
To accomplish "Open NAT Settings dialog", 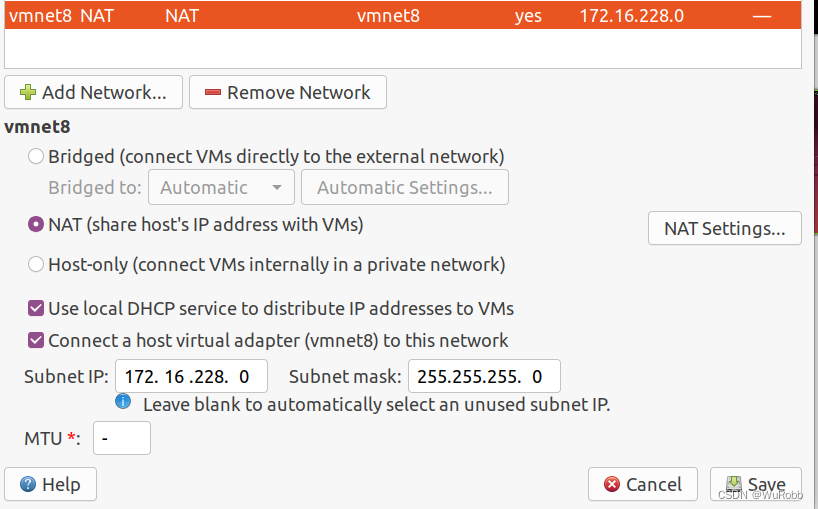I will point(725,228).
